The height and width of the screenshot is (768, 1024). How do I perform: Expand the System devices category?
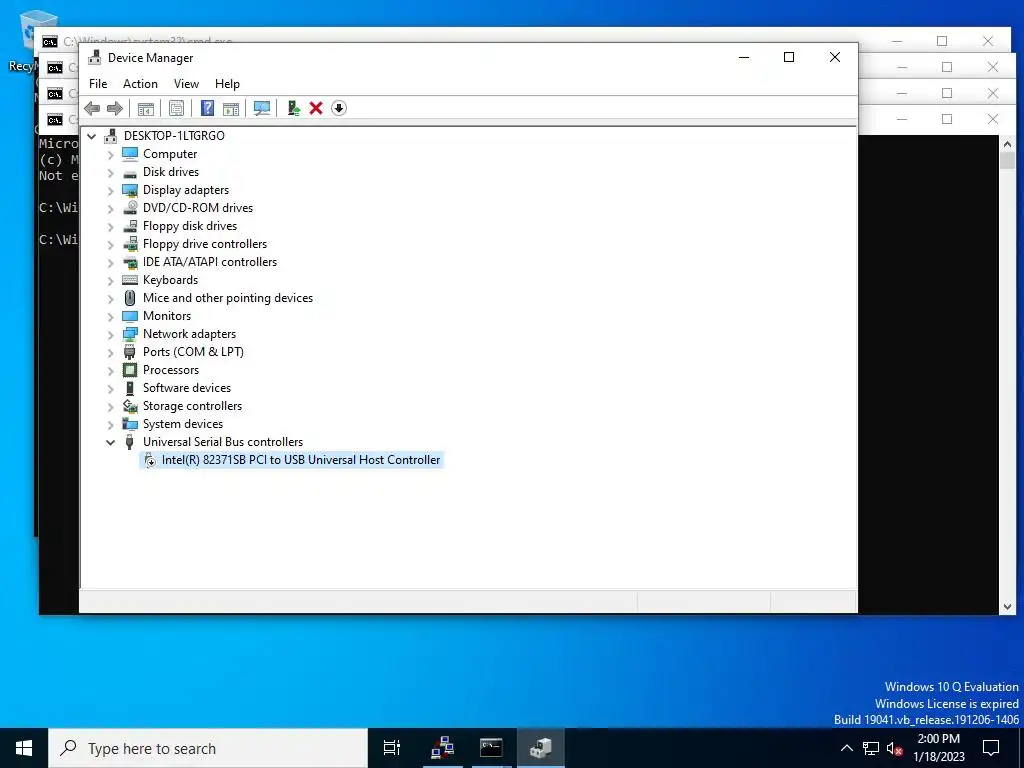(110, 424)
